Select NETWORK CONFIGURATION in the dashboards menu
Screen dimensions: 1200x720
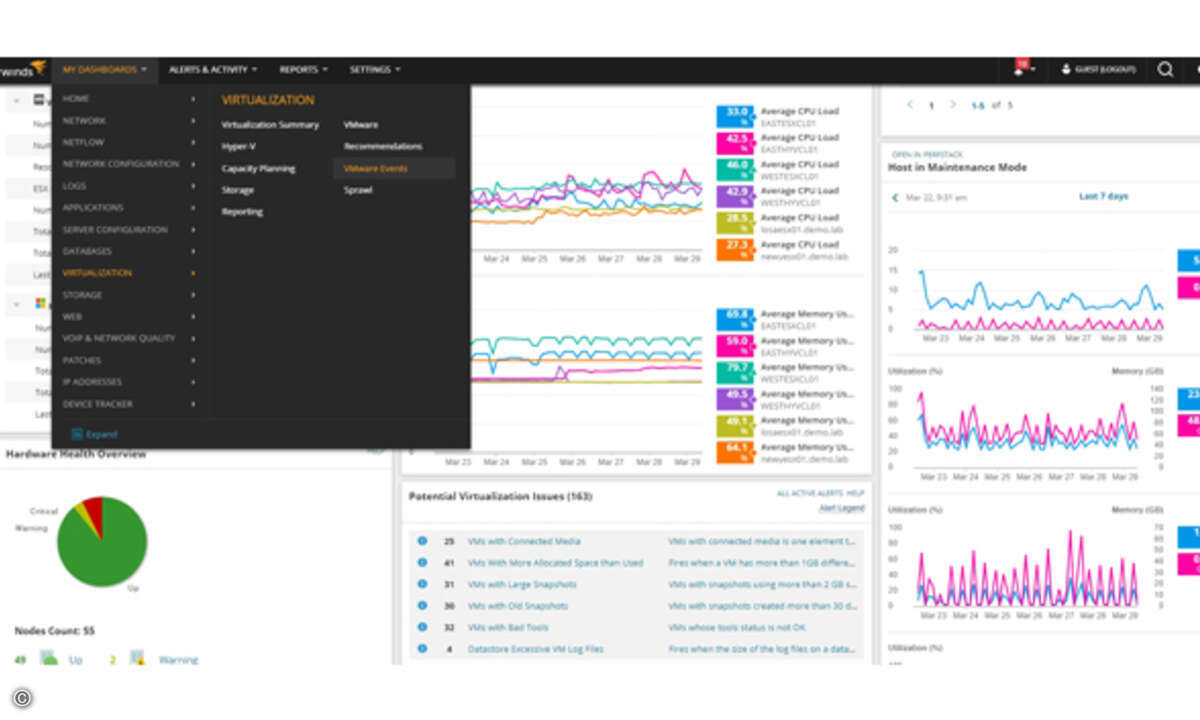pos(121,164)
